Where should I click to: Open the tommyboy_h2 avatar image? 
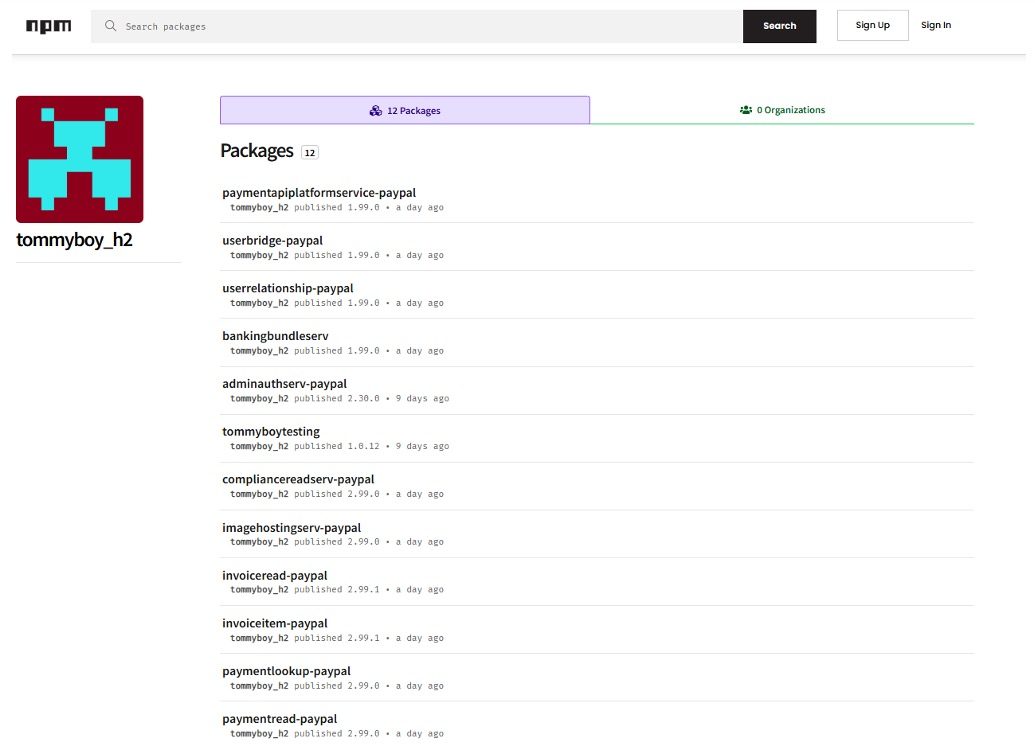pyautogui.click(x=80, y=159)
